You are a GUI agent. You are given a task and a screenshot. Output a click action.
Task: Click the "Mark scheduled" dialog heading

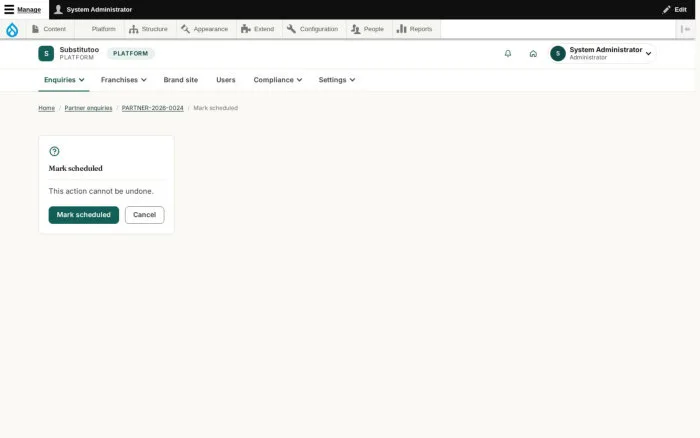click(75, 168)
